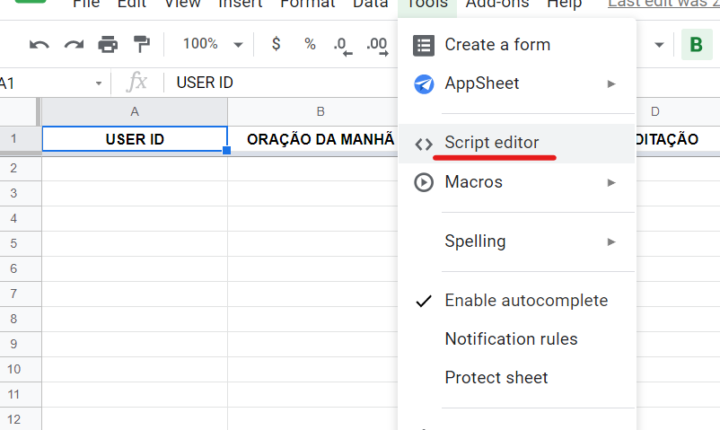Format cell as currency with dollar icon

coord(276,44)
